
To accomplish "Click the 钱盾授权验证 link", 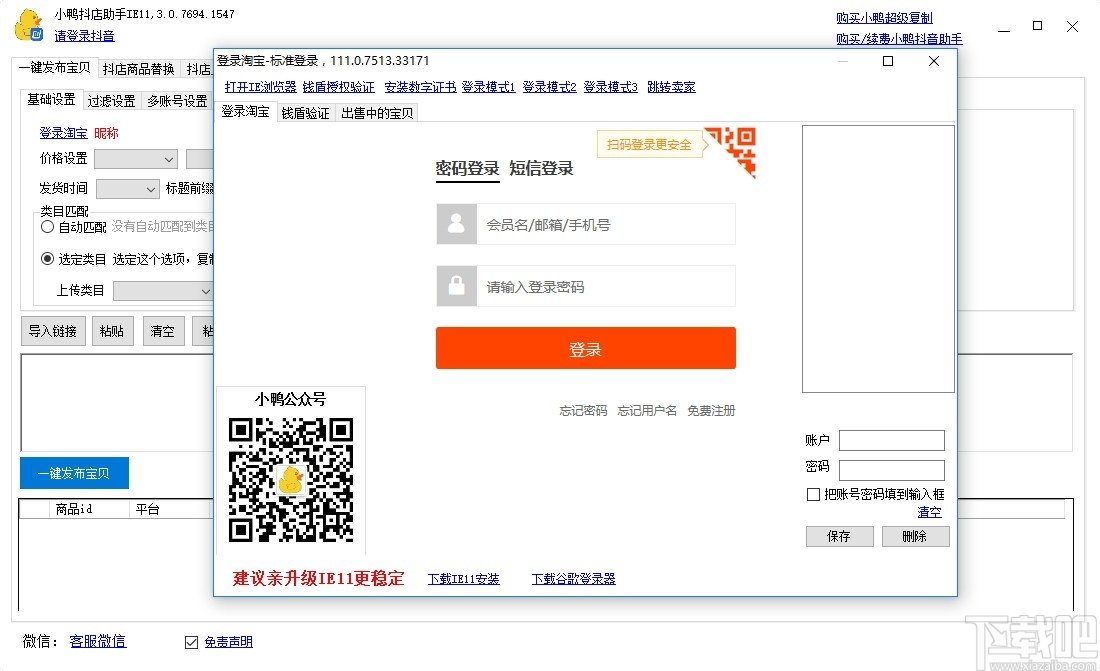I will click(x=339, y=87).
